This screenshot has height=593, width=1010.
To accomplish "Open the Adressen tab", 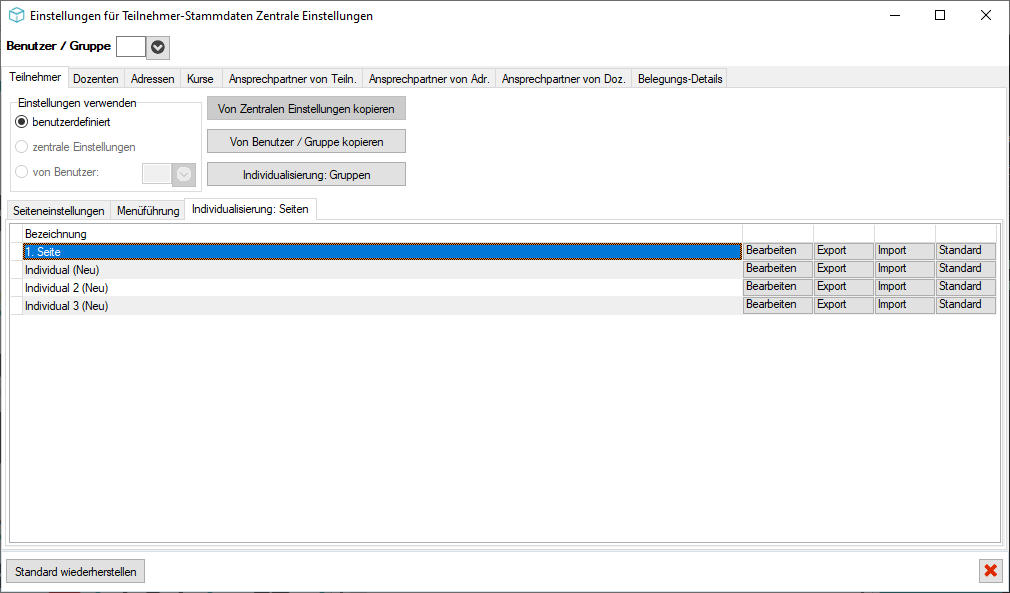I will [153, 79].
